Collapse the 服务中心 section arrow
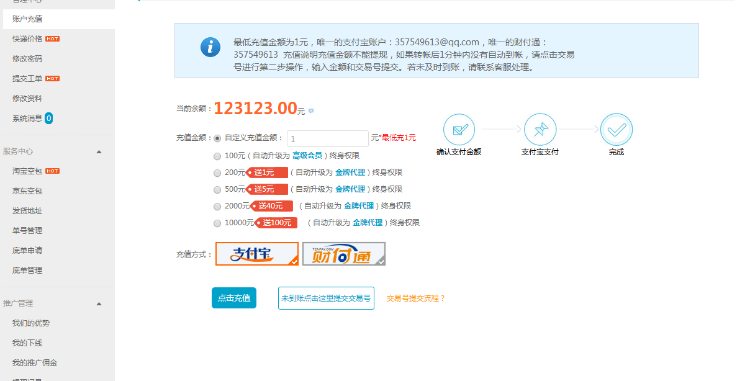 99,152
